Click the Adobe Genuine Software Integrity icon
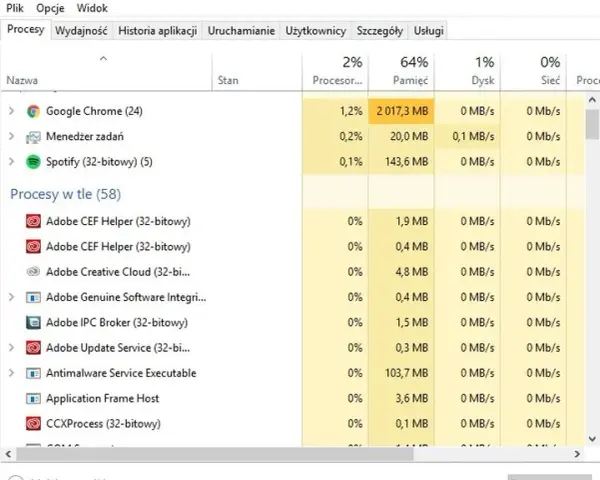 coord(33,297)
